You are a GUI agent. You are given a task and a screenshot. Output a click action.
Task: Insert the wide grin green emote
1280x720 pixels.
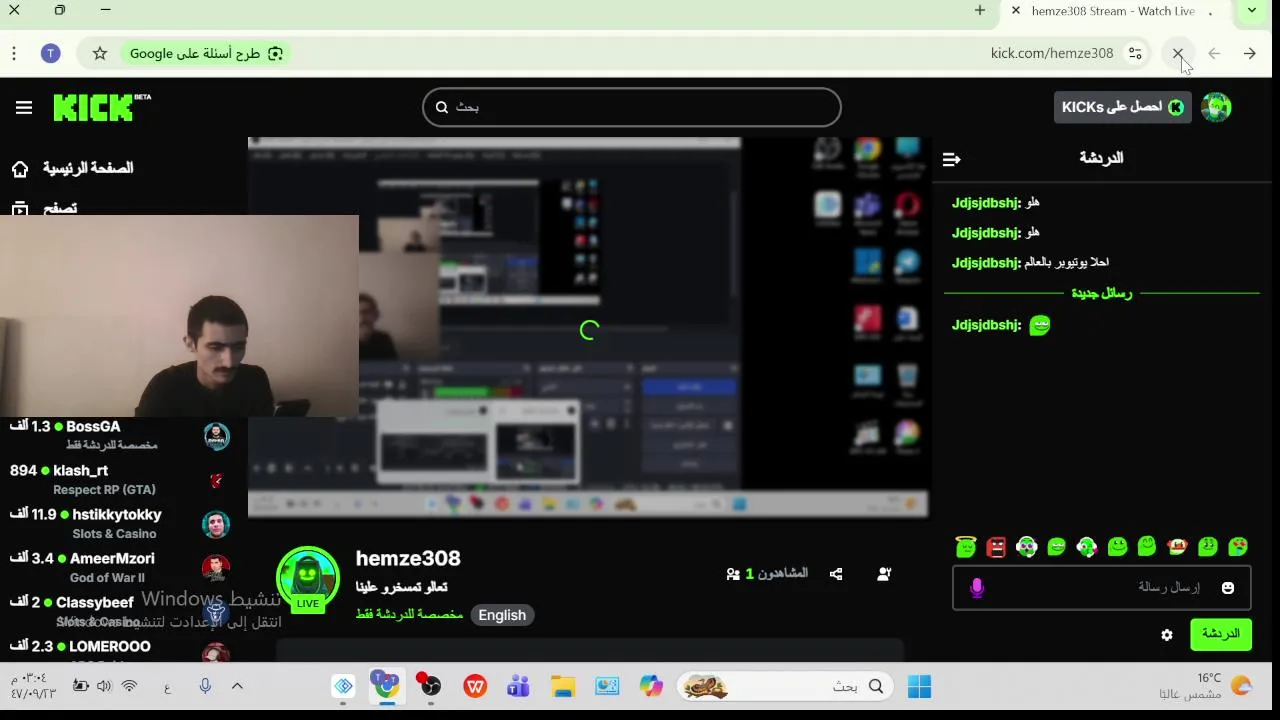pos(1057,546)
